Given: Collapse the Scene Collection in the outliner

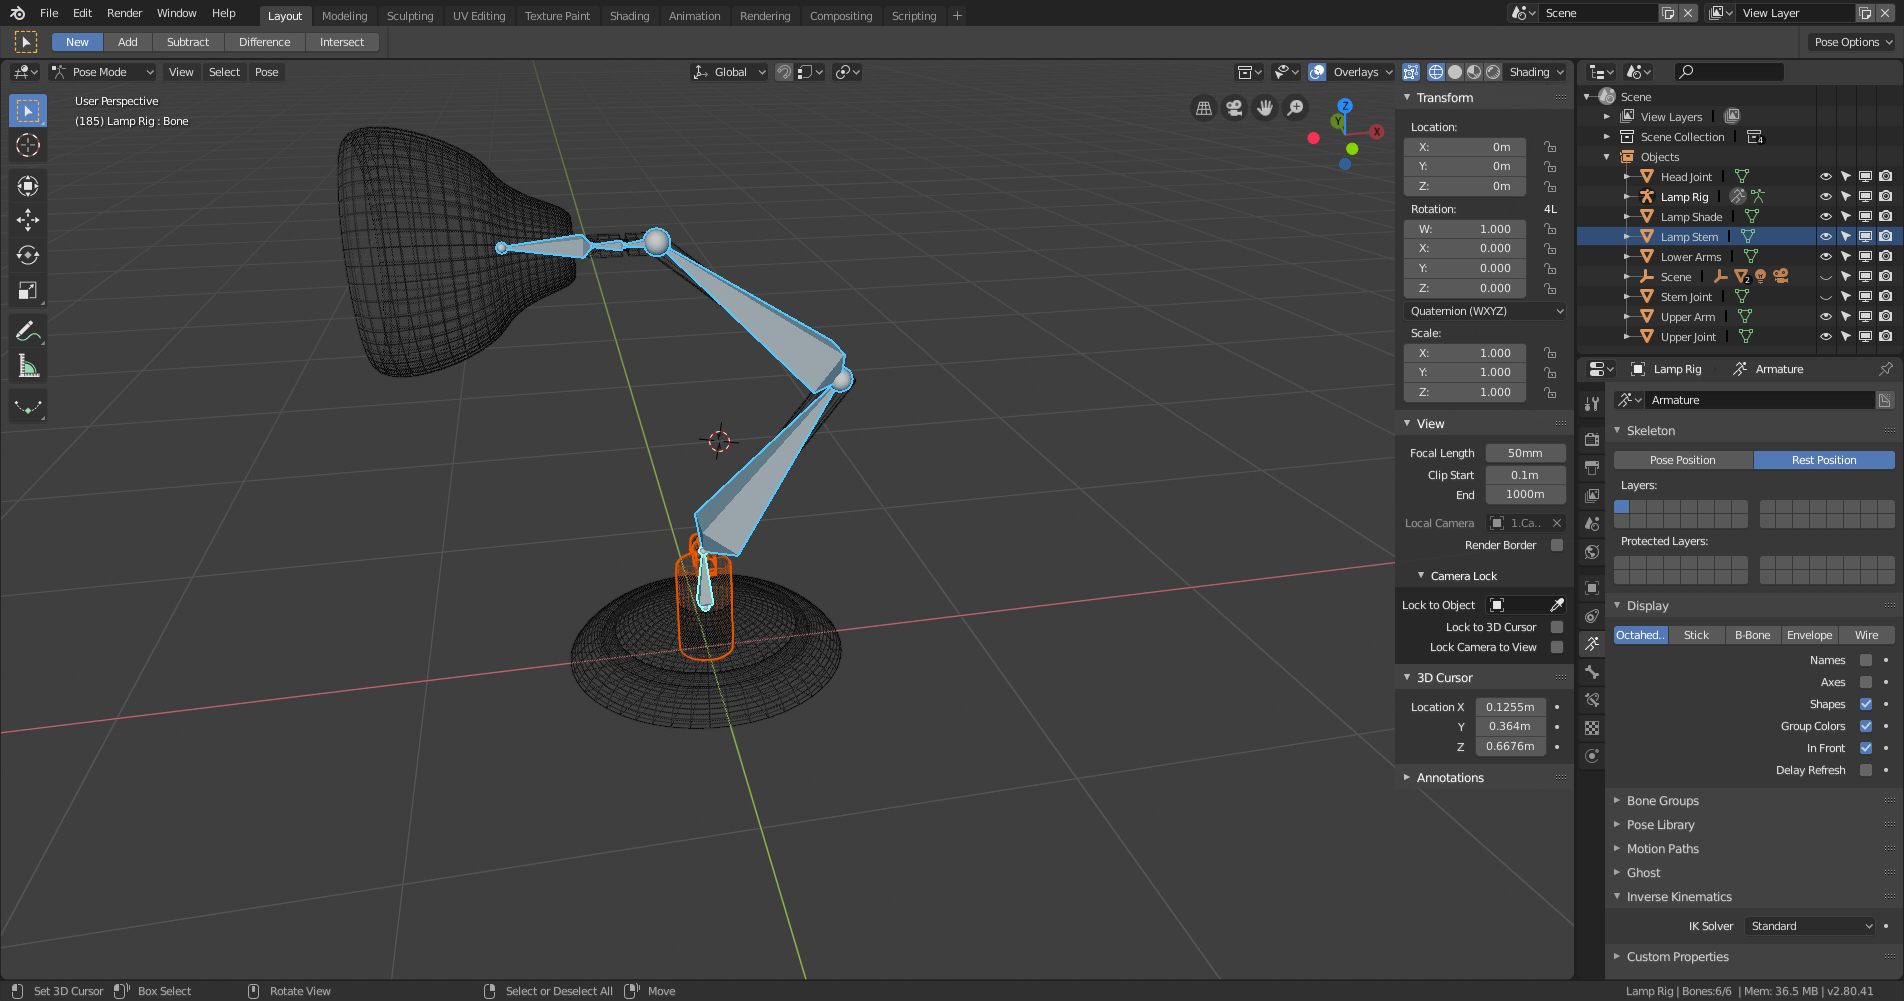Looking at the screenshot, I should pyautogui.click(x=1607, y=136).
